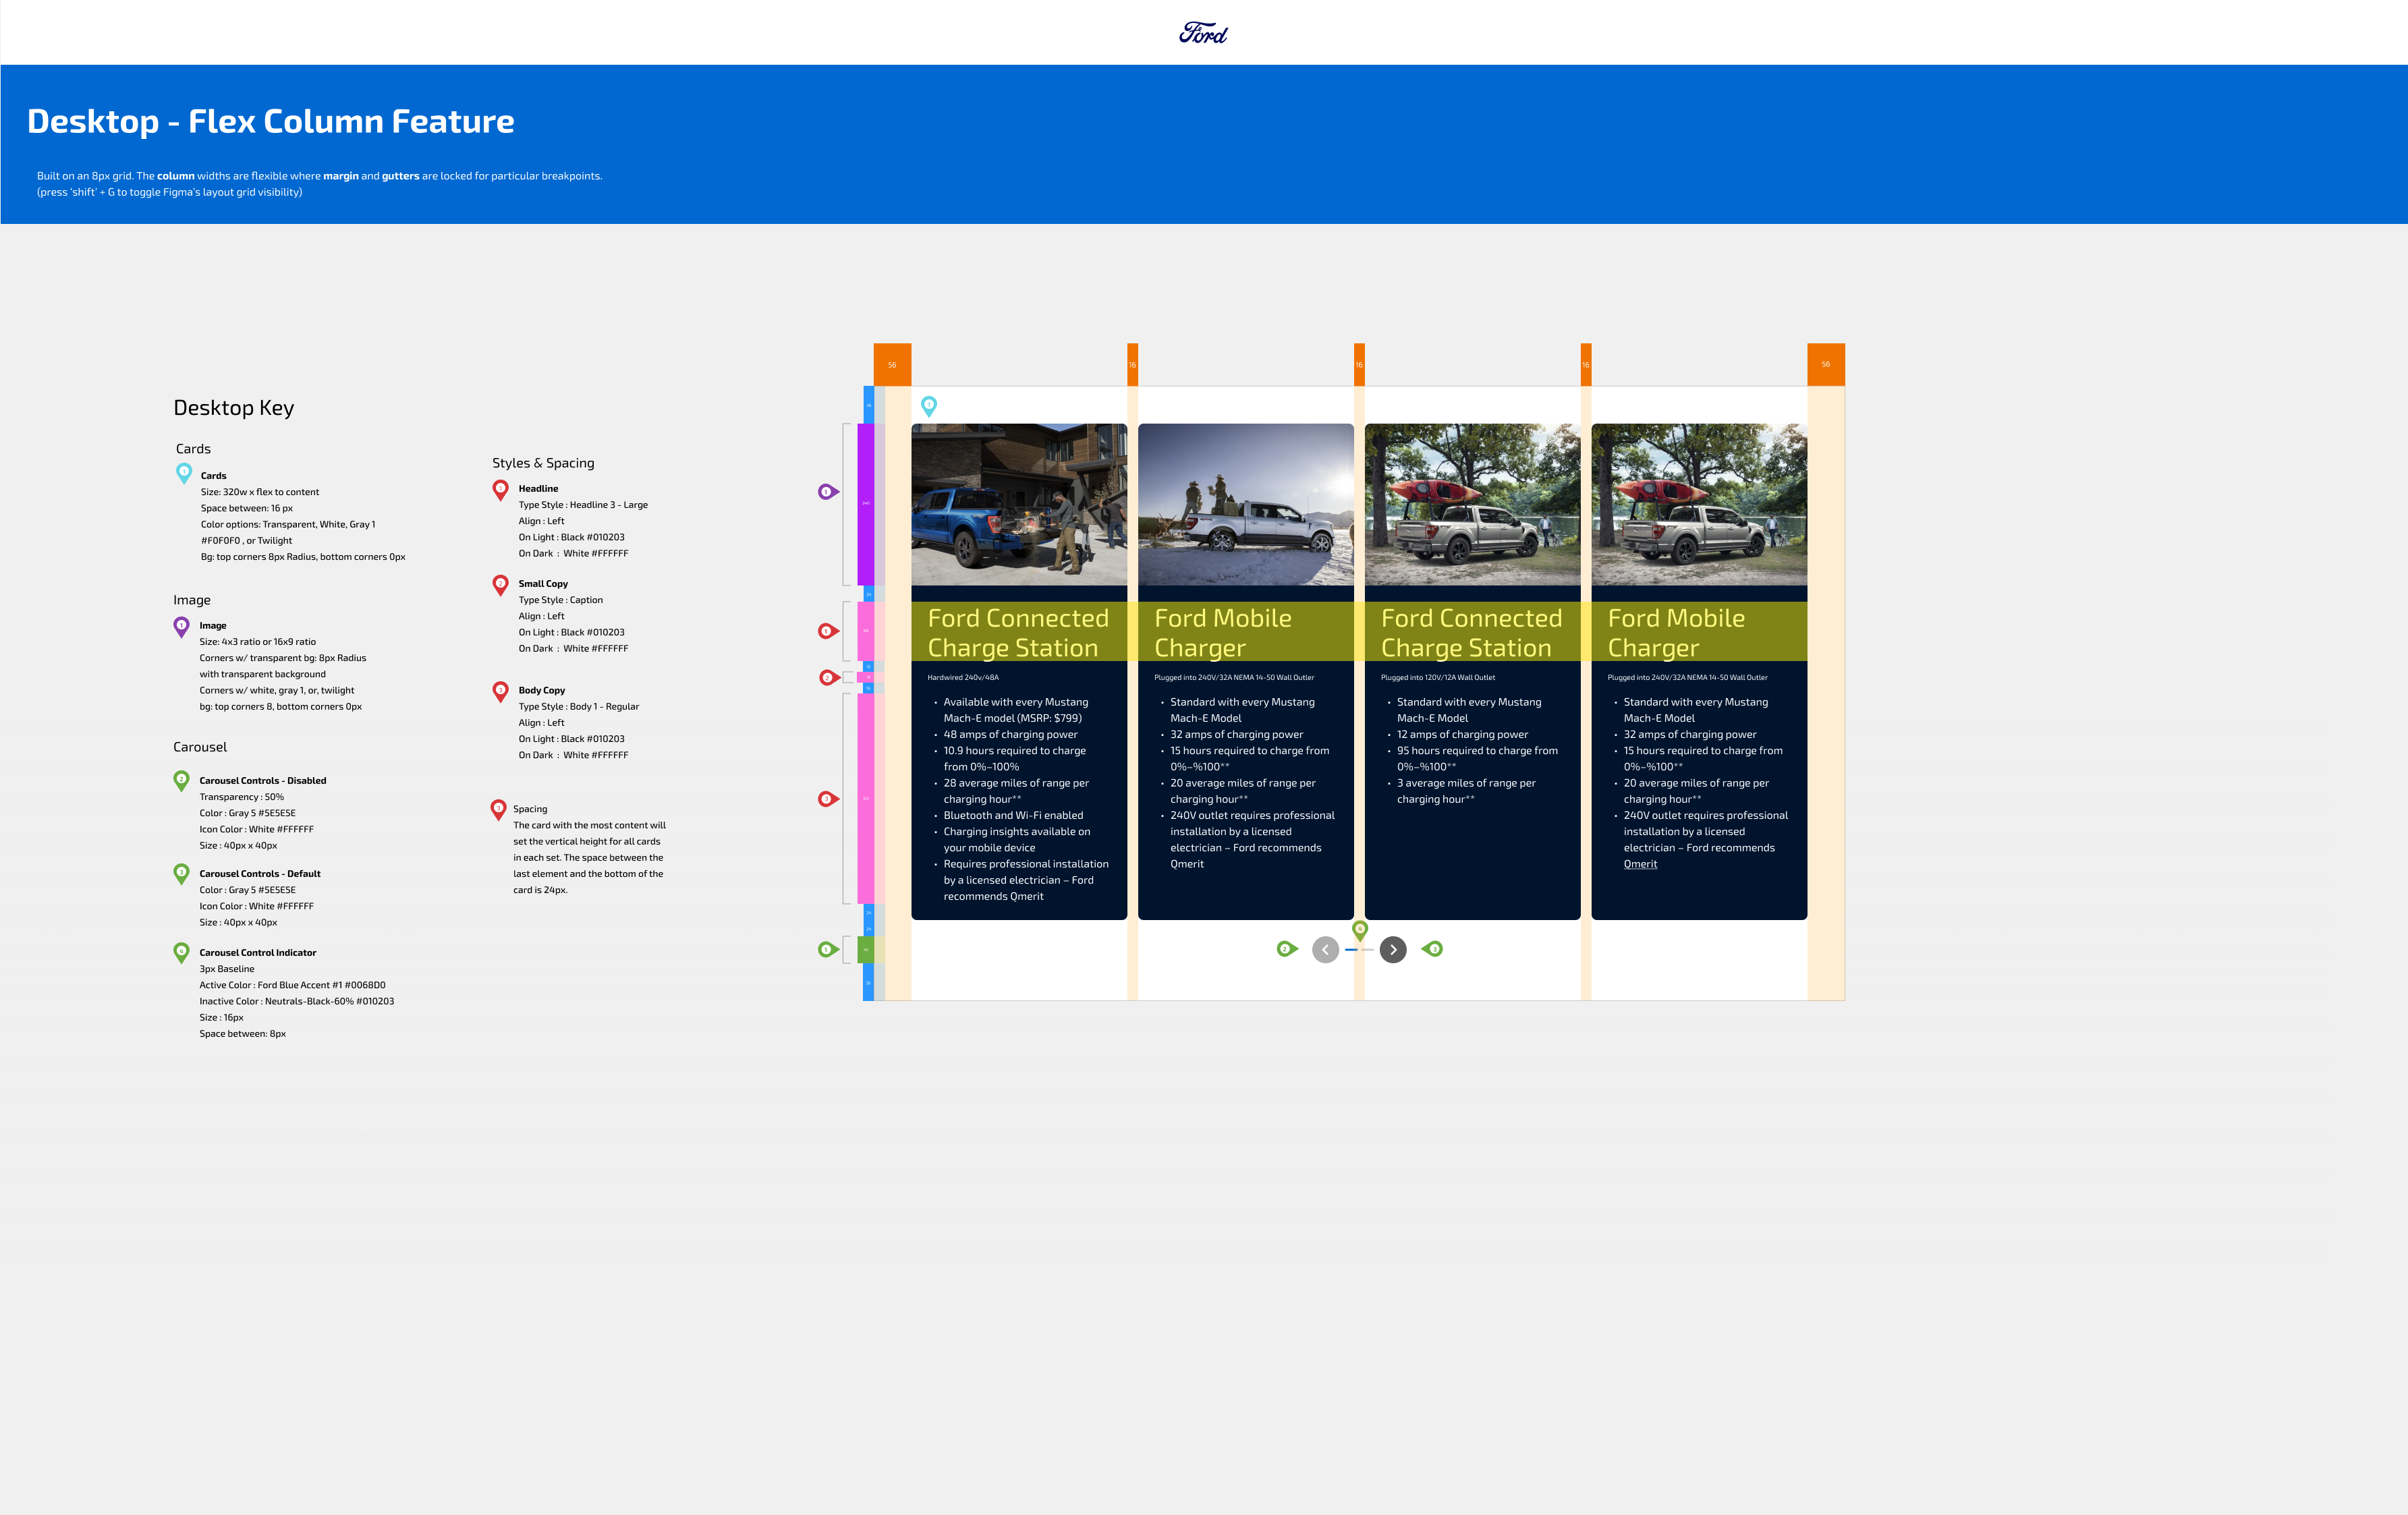This screenshot has width=2408, height=1515.
Task: Click 'Bluetooth and Wi-Fi enabled' bullet
Action: pyautogui.click(x=1013, y=816)
